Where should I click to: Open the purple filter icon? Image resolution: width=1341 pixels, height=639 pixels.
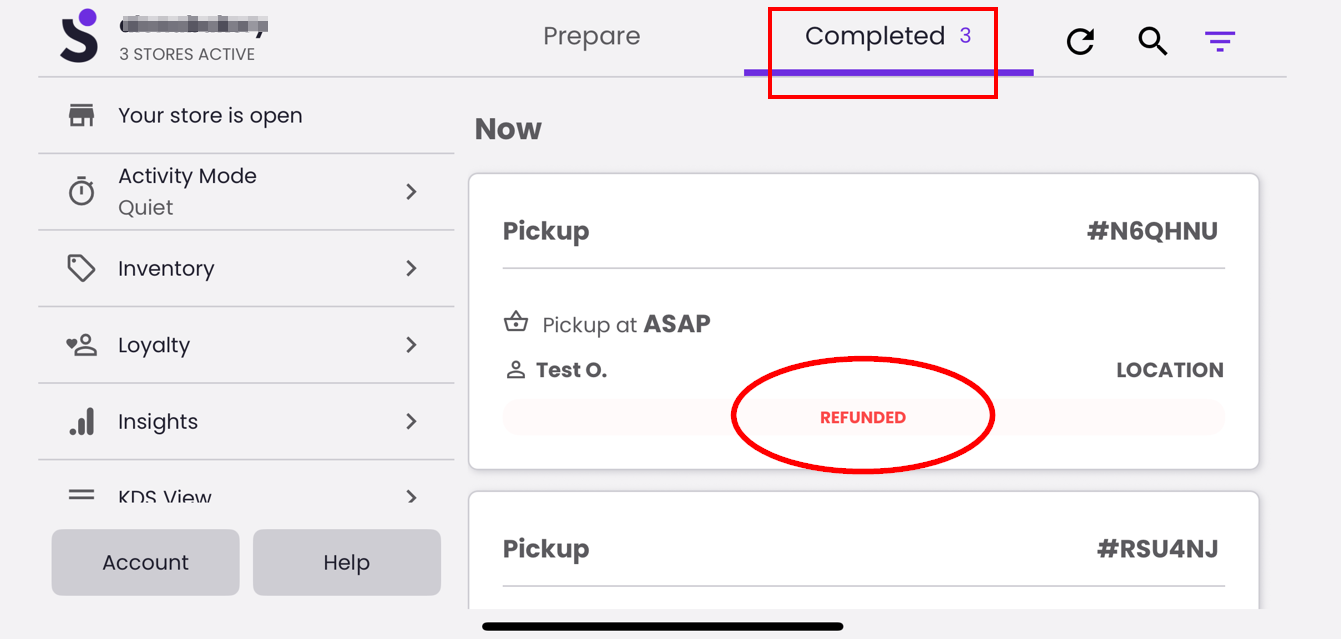[x=1220, y=41]
